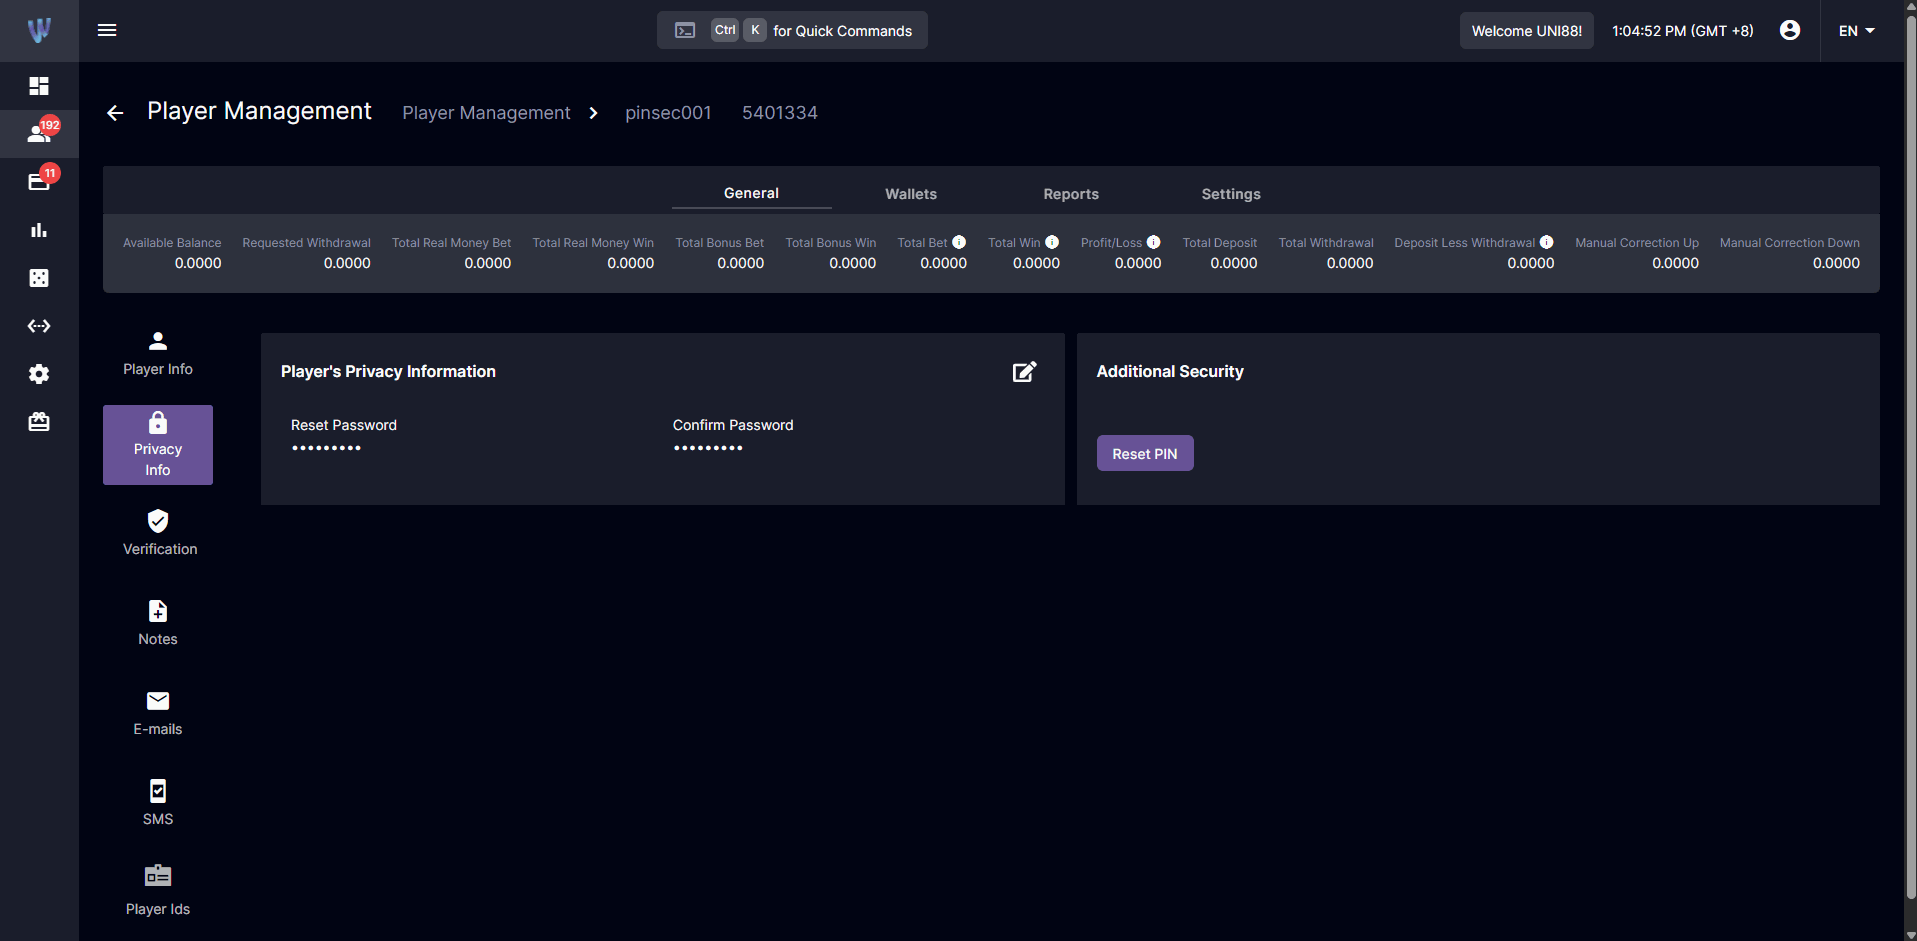
Task: Select Player Info section
Action: tap(158, 354)
